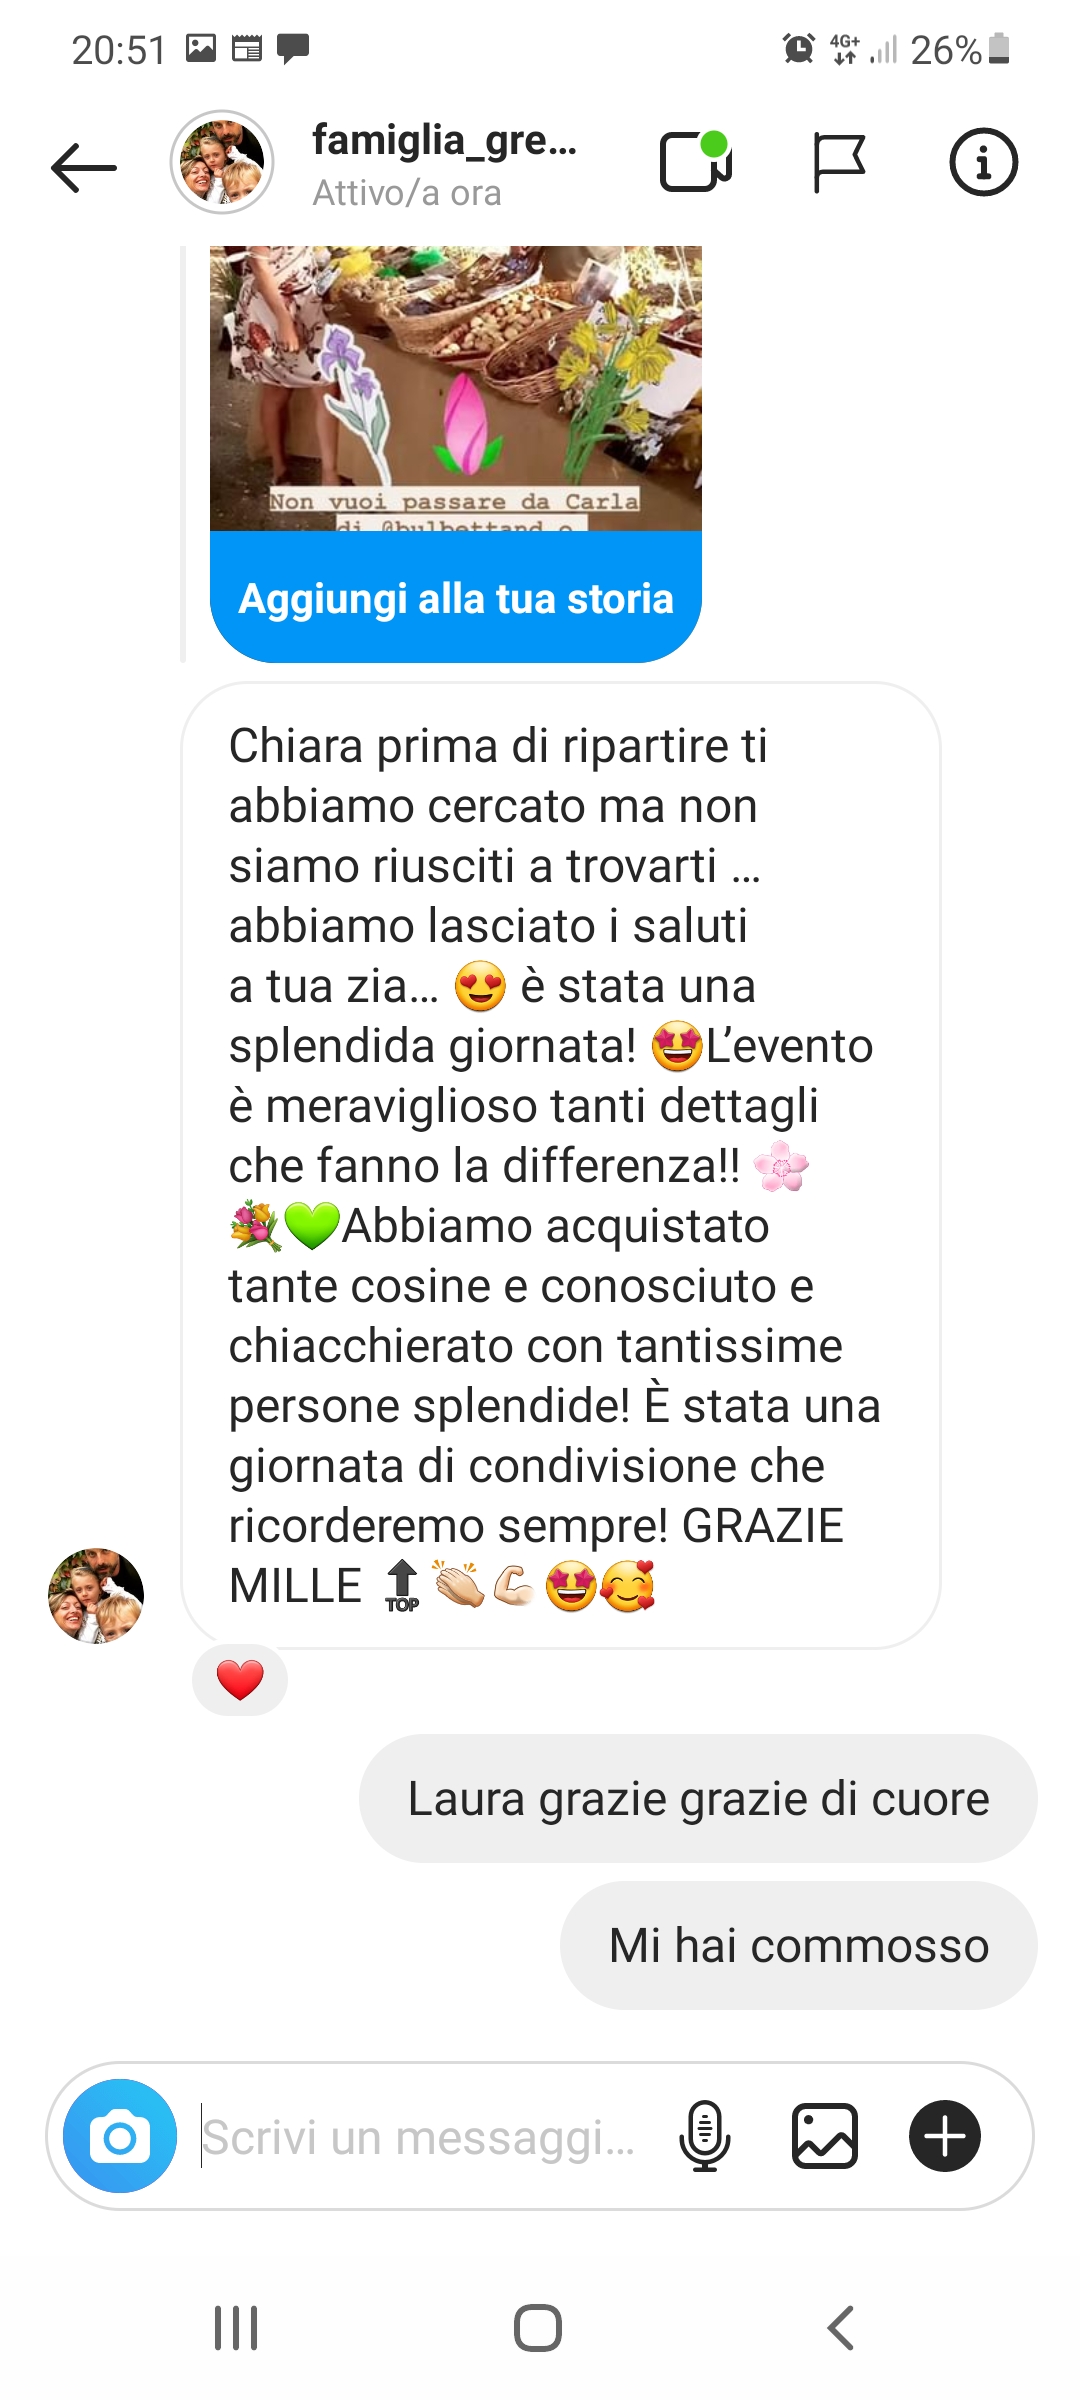Tap the flag icon in the header
1080x2400 pixels.
click(x=839, y=162)
